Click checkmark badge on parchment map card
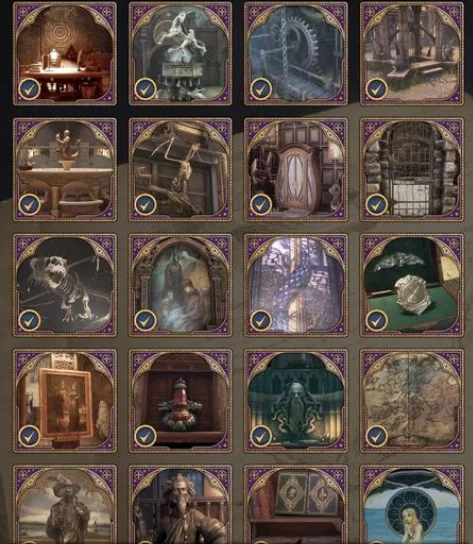This screenshot has width=473, height=544. click(377, 436)
